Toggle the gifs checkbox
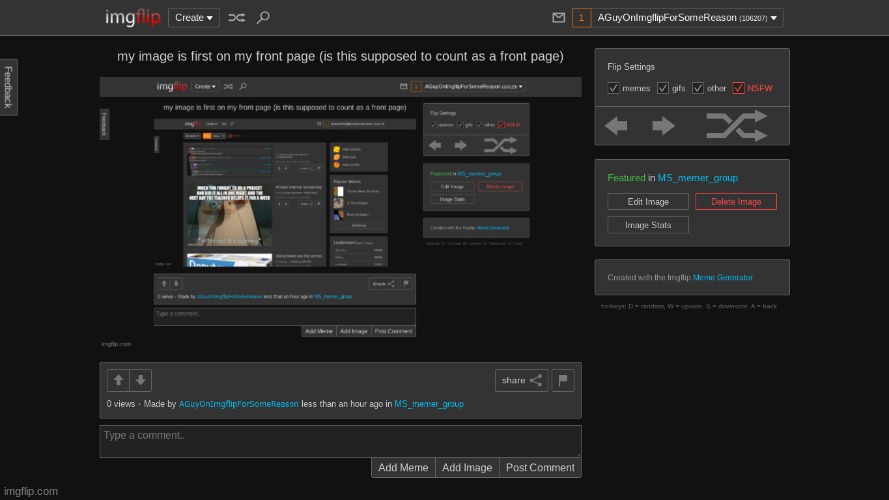This screenshot has width=889, height=500. pyautogui.click(x=662, y=88)
